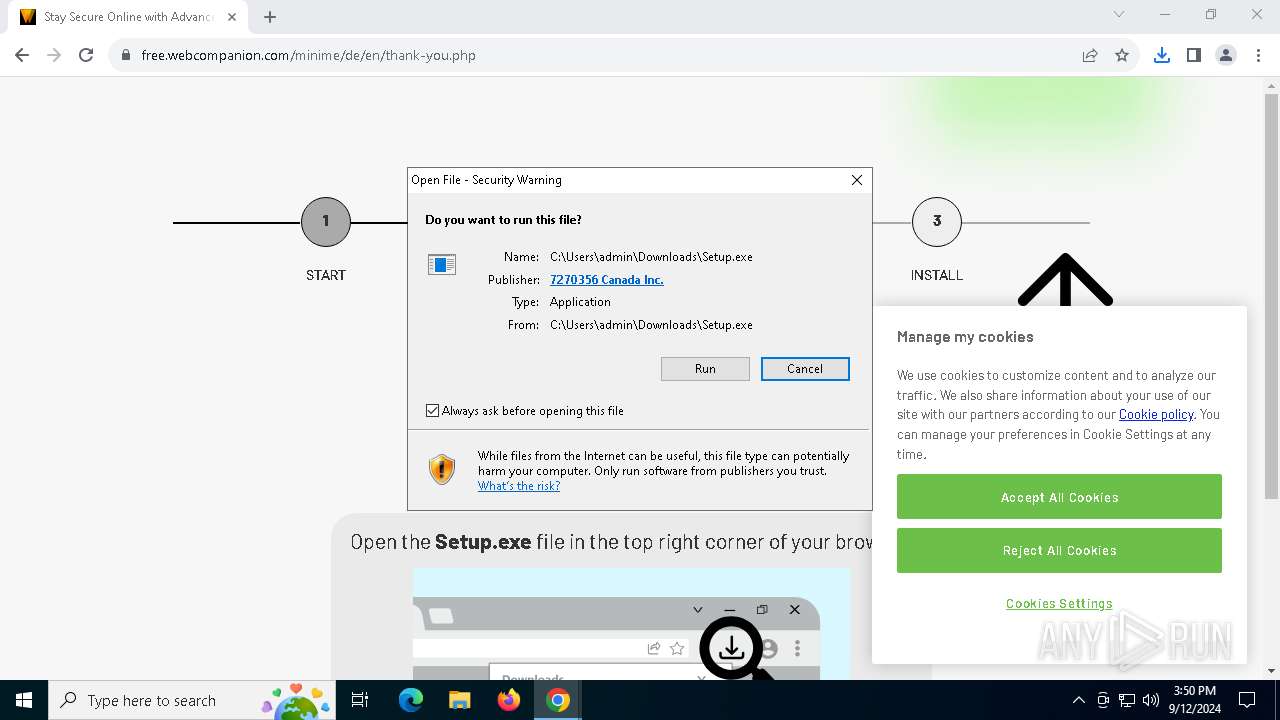Image resolution: width=1280 pixels, height=720 pixels.
Task: Uncheck Always ask before opening this file
Action: (433, 411)
